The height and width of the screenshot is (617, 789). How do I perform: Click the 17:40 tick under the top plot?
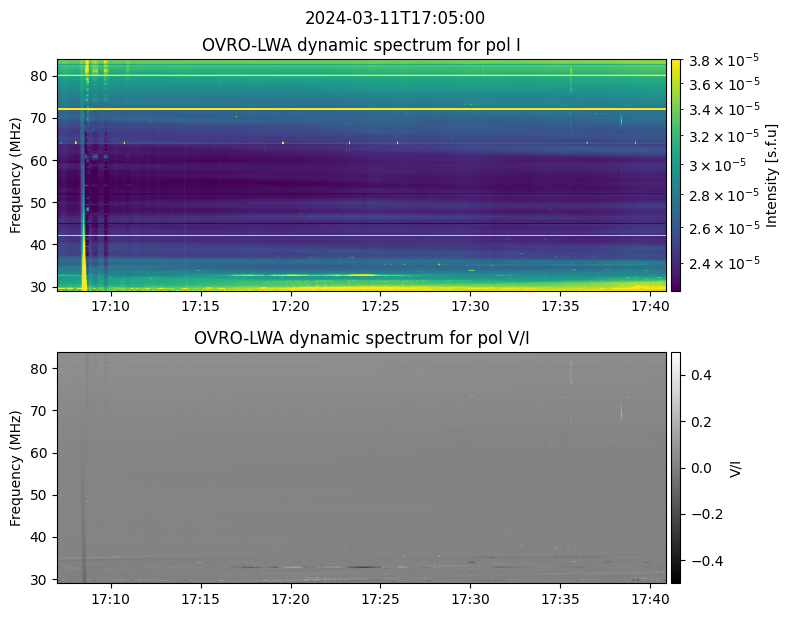pyautogui.click(x=649, y=305)
